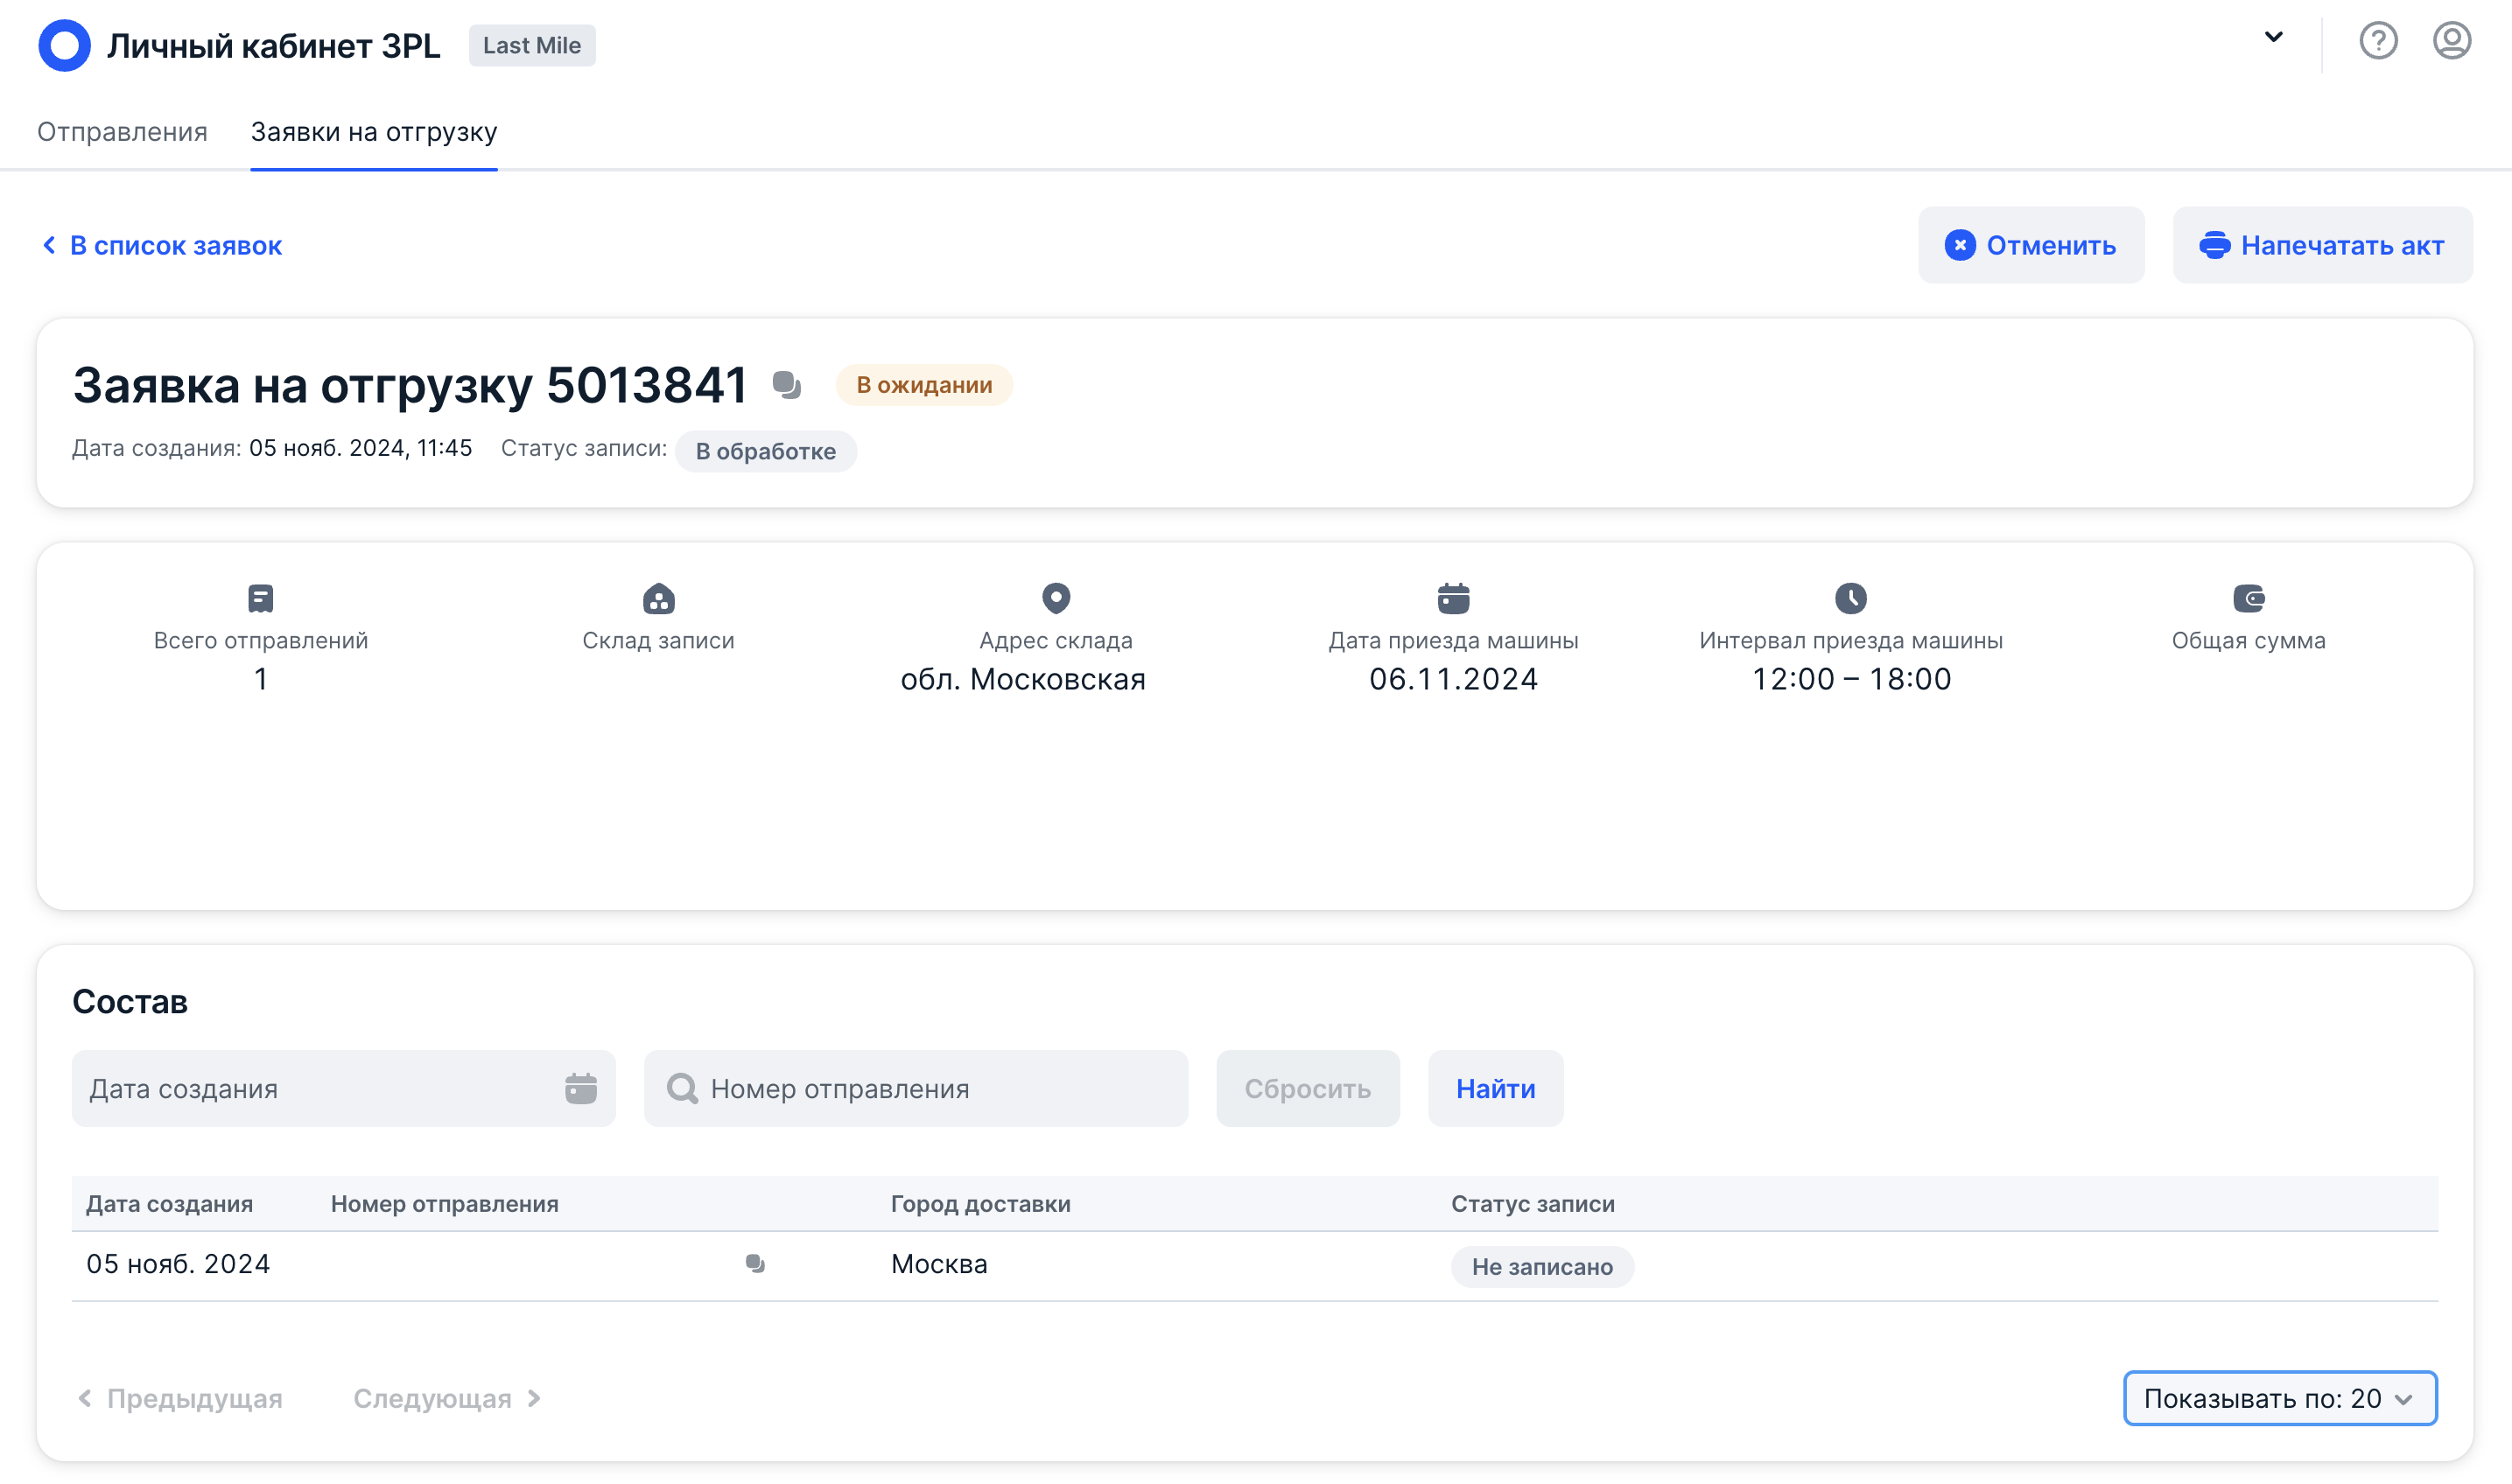Screen dimensions: 2512x1484
Task: Open the Показывать по: 20 dropdown
Action: point(2280,1398)
